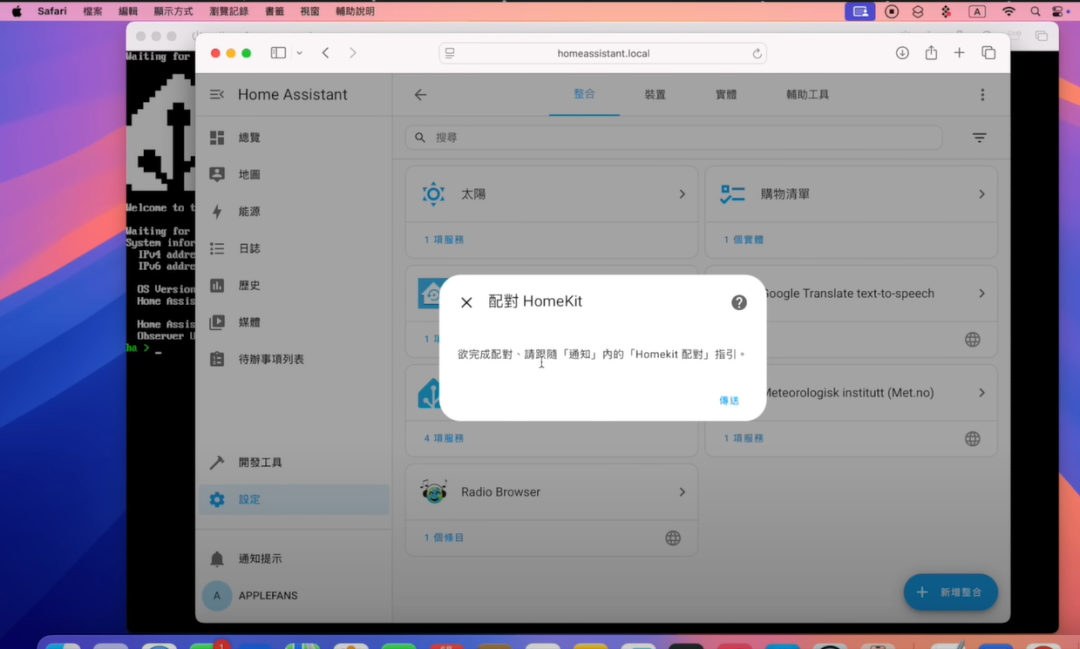The image size is (1080, 649).
Task: Open a new Safari tab
Action: pyautogui.click(x=959, y=52)
